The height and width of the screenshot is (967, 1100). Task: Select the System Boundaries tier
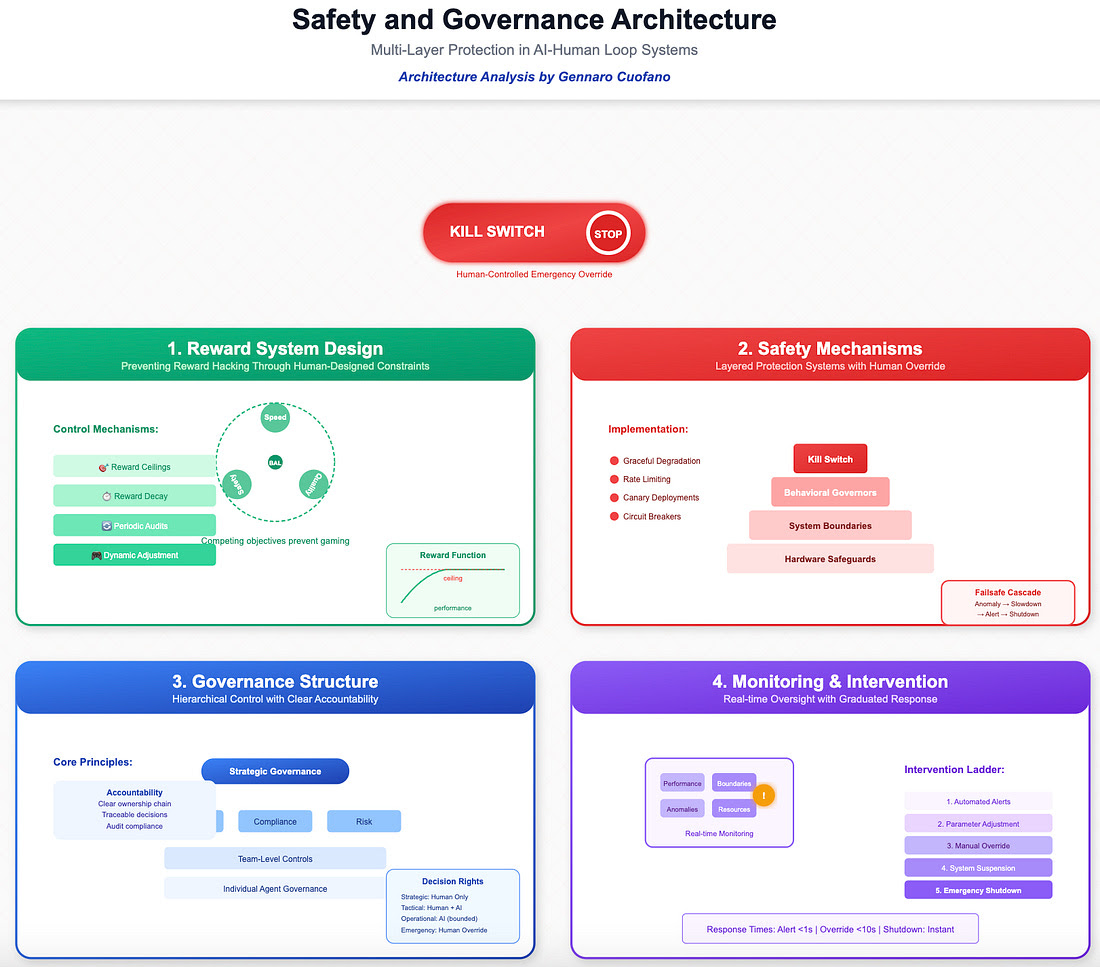830,526
